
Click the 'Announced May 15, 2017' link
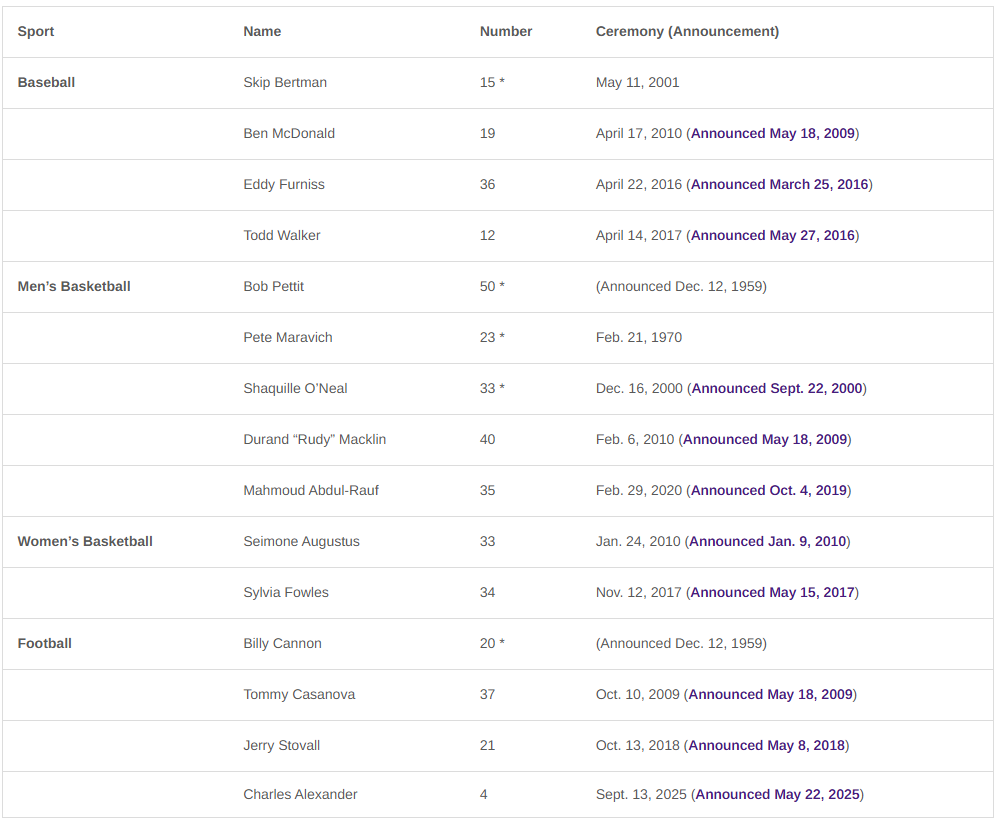click(772, 592)
